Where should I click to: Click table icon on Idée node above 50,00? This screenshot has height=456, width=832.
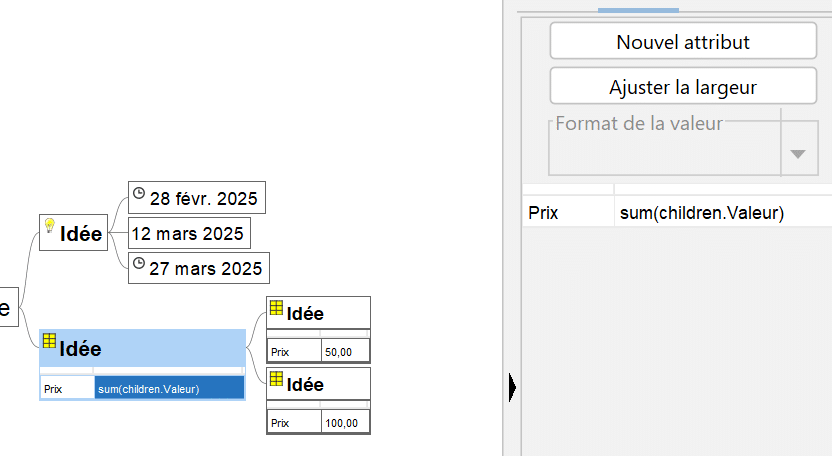pyautogui.click(x=276, y=308)
